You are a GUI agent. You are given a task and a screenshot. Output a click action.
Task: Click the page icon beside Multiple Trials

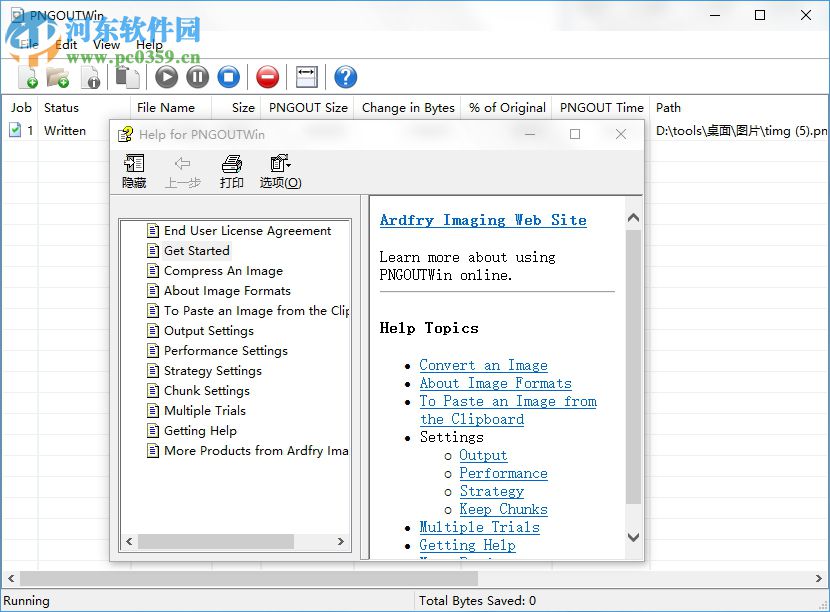point(153,411)
